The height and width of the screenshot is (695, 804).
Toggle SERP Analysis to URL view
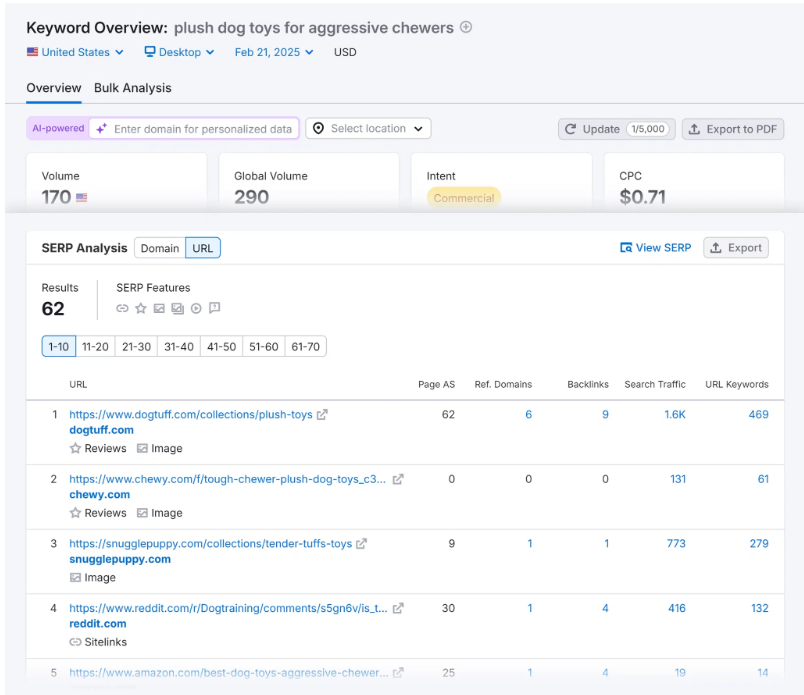(x=203, y=248)
